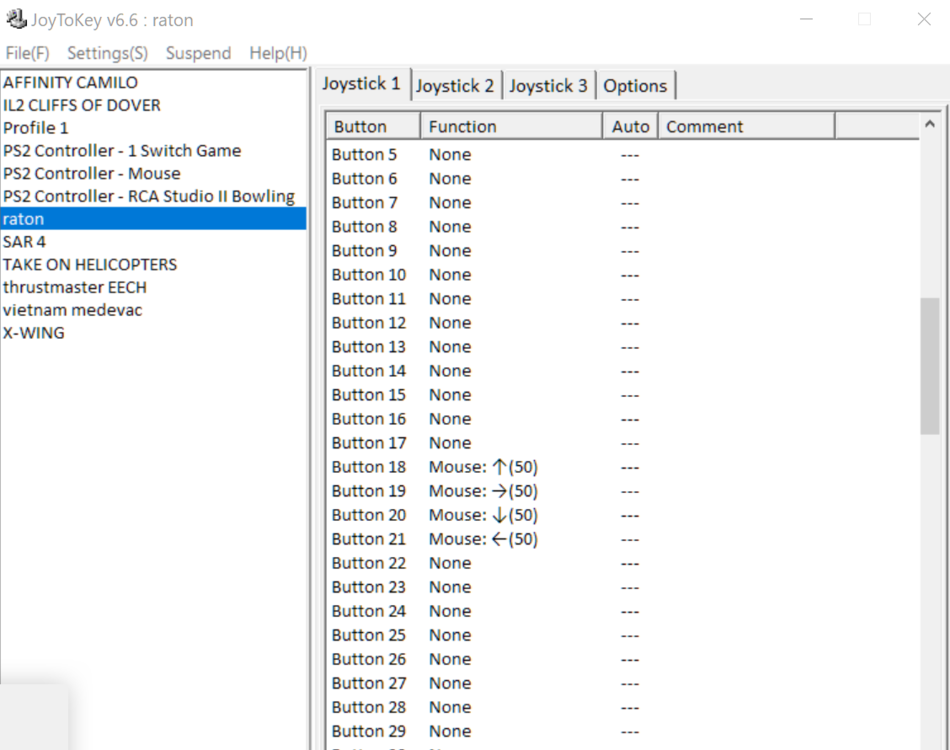Select the SAR 4 profile
The image size is (950, 750).
pos(154,242)
